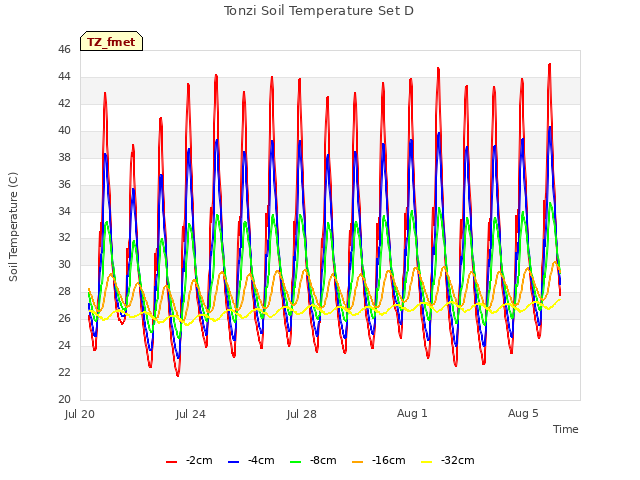
Task: Click the 40 y-axis tick label
Action: point(64,130)
